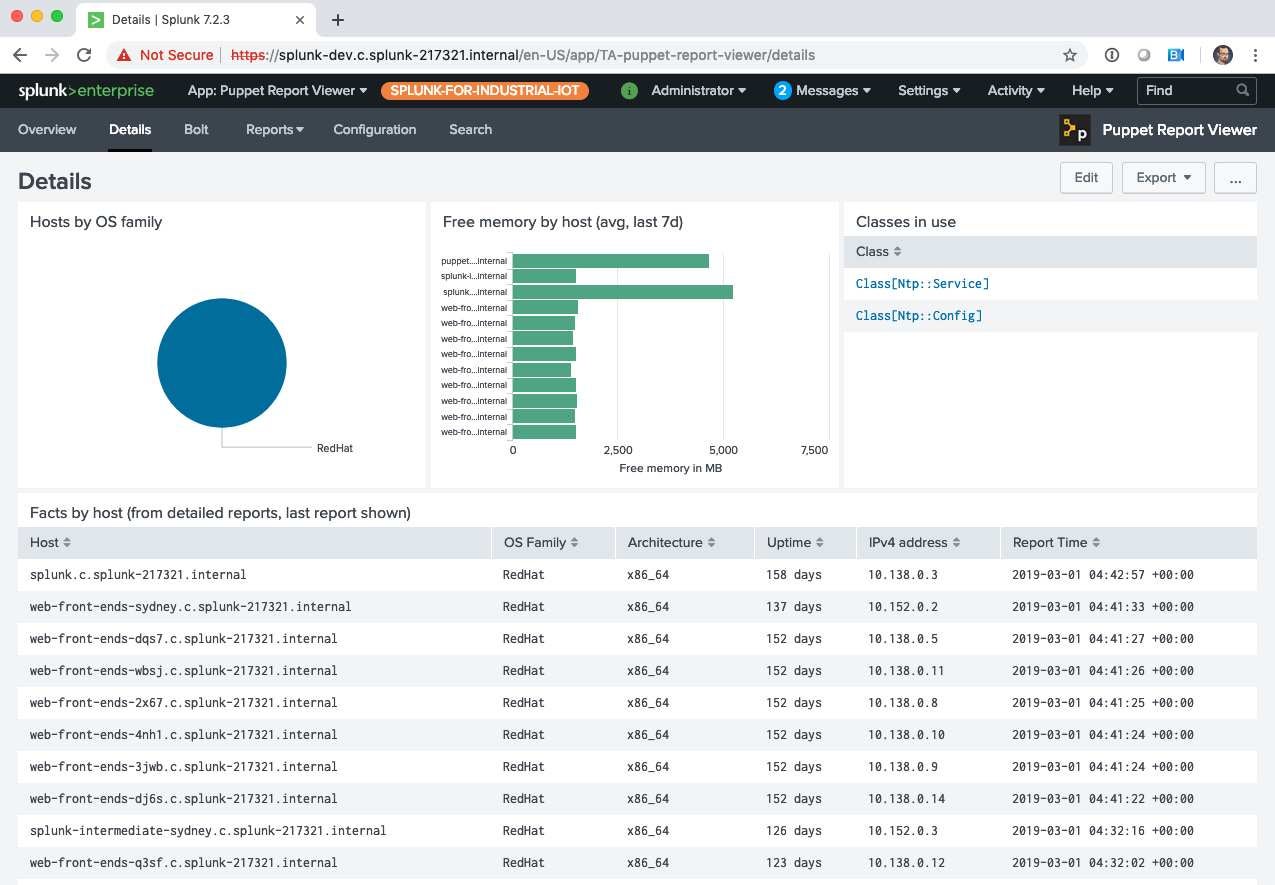Click the browser forward arrow
Viewport: 1275px width, 885px height.
click(52, 55)
